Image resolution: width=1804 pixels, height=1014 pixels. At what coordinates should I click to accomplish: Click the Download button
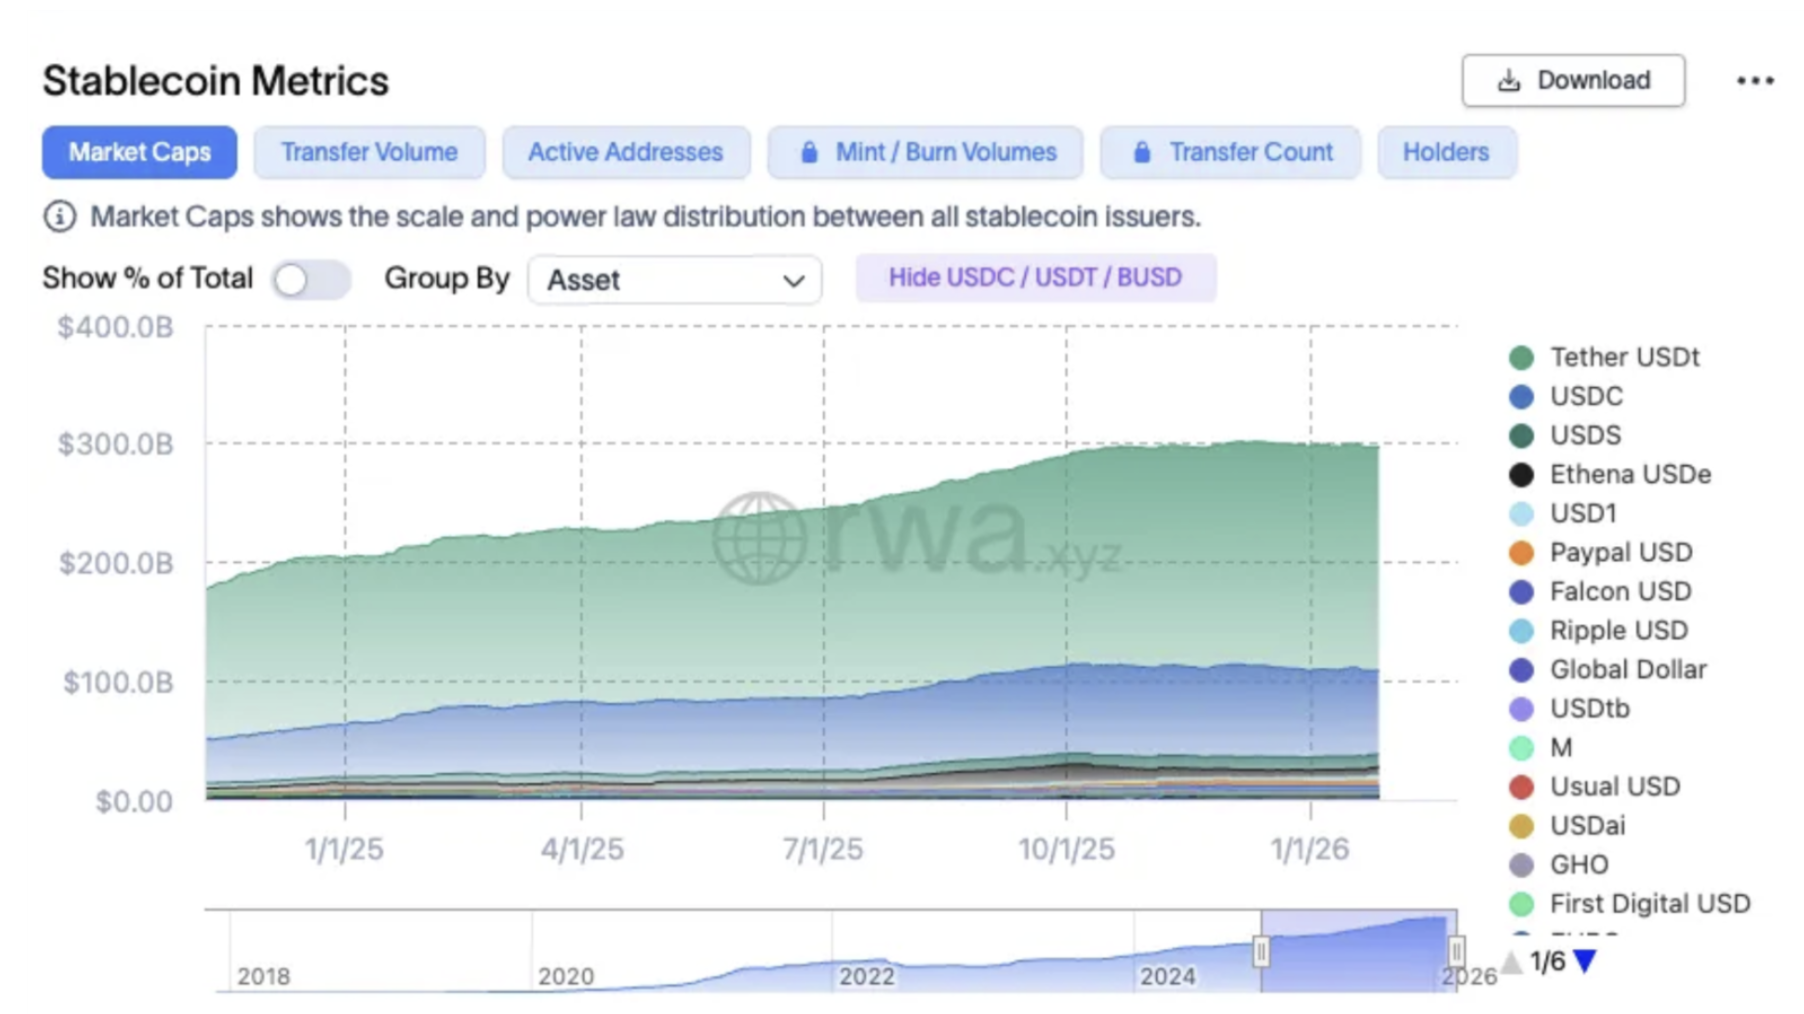click(x=1572, y=80)
